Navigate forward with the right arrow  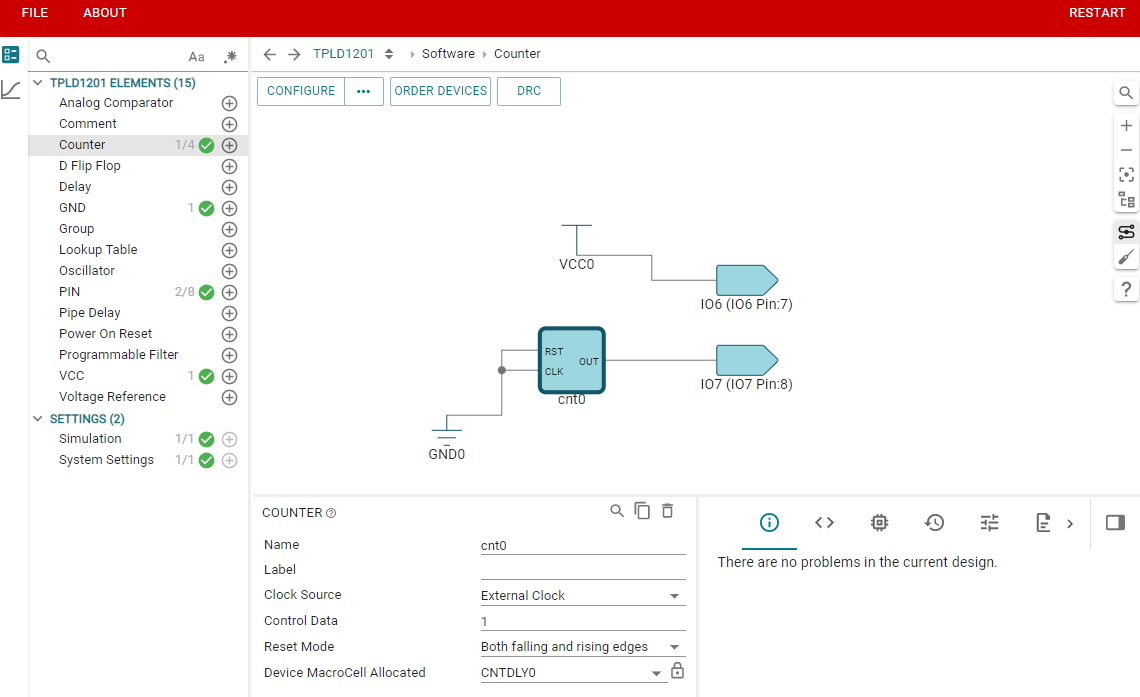[294, 55]
